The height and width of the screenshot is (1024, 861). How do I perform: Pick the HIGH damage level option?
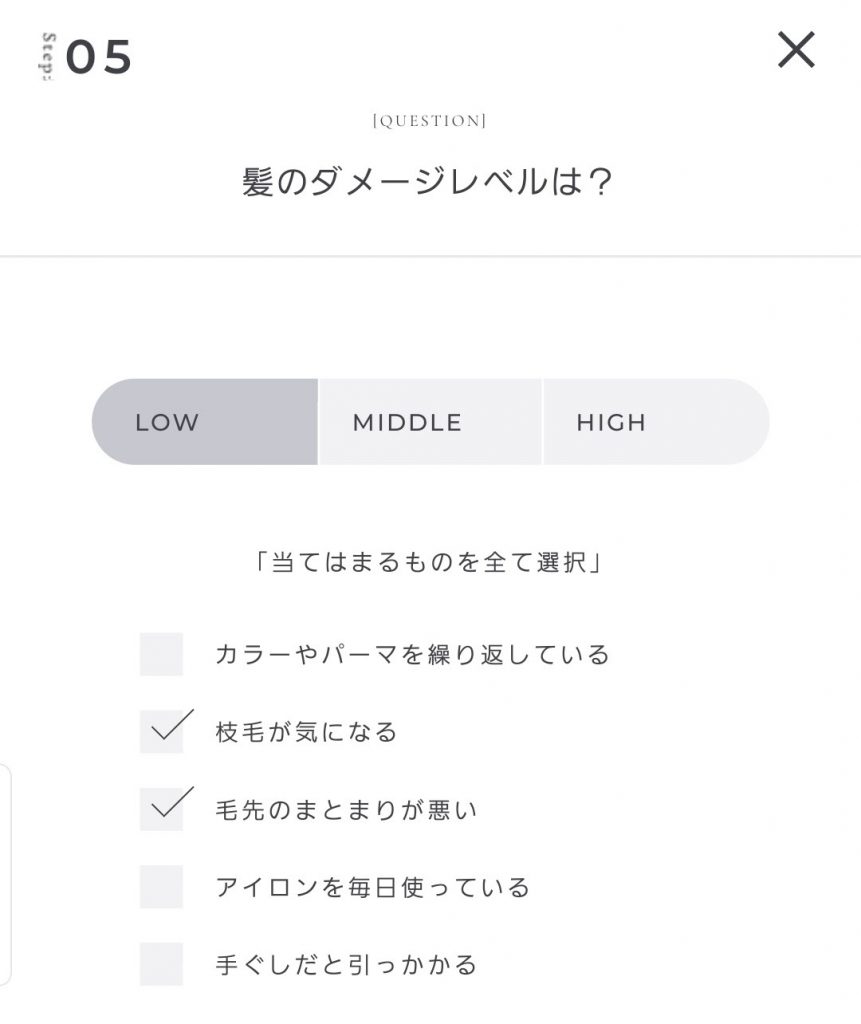click(x=655, y=422)
